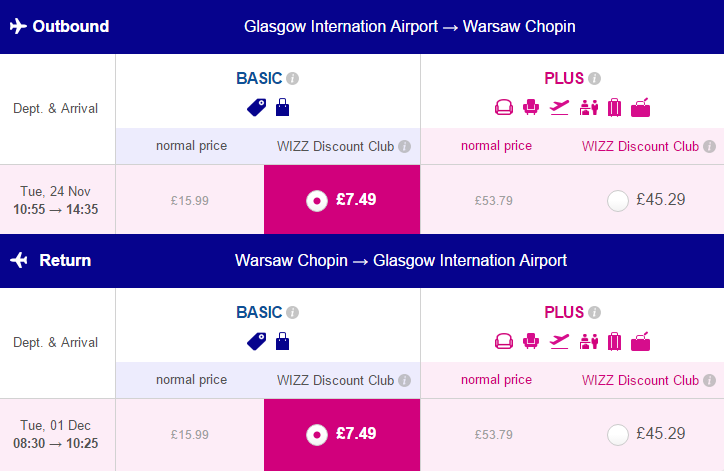Click outbound BASIC hand bag icon
Image resolution: width=724 pixels, height=471 pixels.
(x=282, y=107)
